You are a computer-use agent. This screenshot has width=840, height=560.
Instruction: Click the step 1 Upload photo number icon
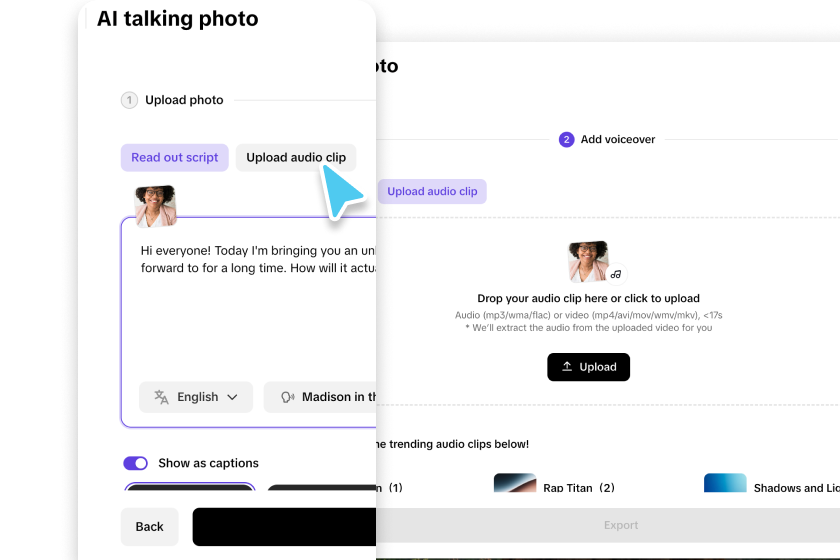click(129, 100)
